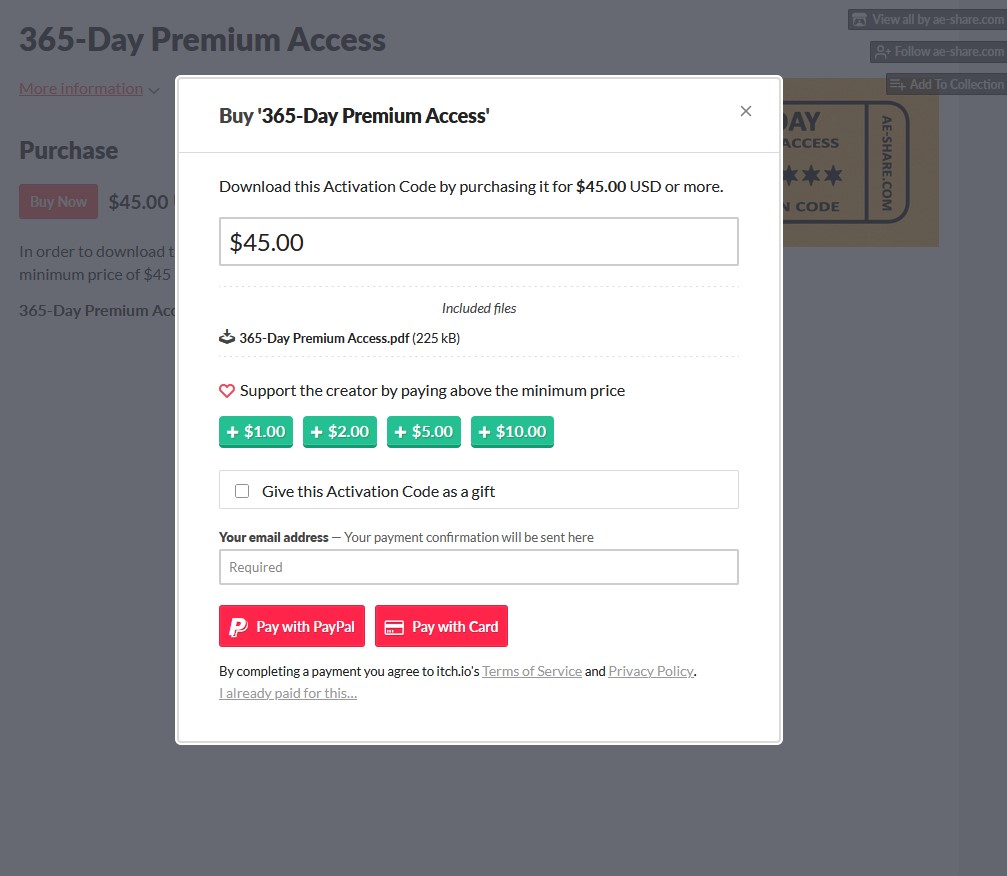Screen dimensions: 1007x876
Task: Click Add To Collection
Action: [x=946, y=84]
